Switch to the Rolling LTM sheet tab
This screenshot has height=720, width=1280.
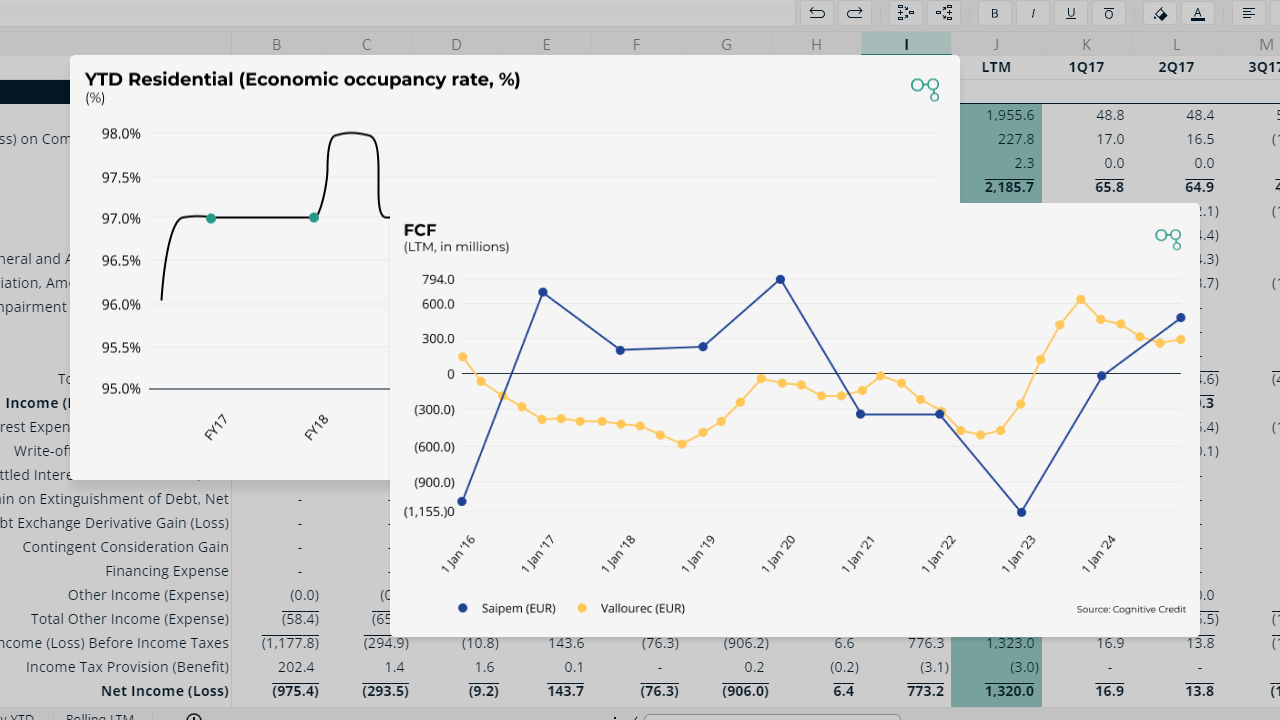(x=100, y=716)
